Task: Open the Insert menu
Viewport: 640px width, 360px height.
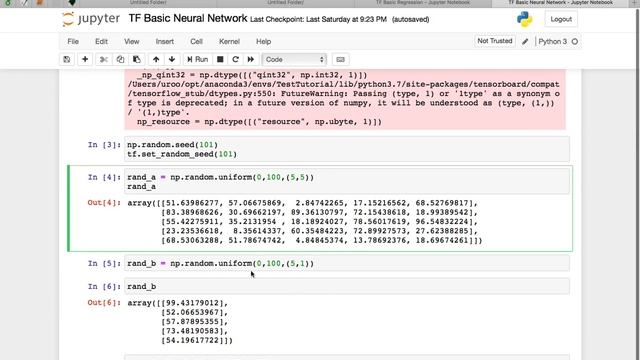Action: click(164, 42)
